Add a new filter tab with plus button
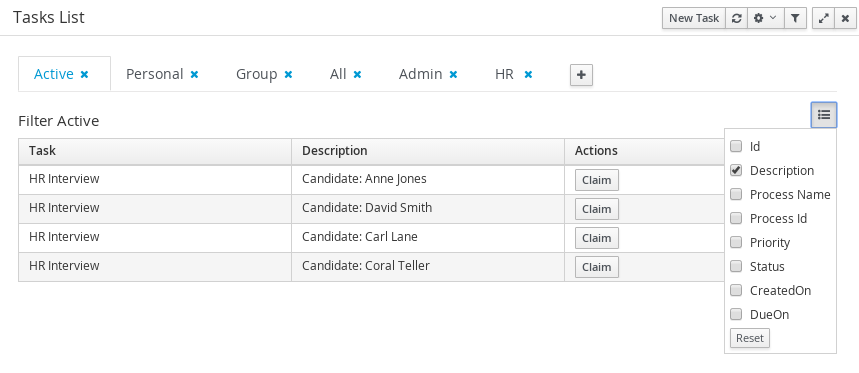The image size is (859, 373). pos(581,75)
